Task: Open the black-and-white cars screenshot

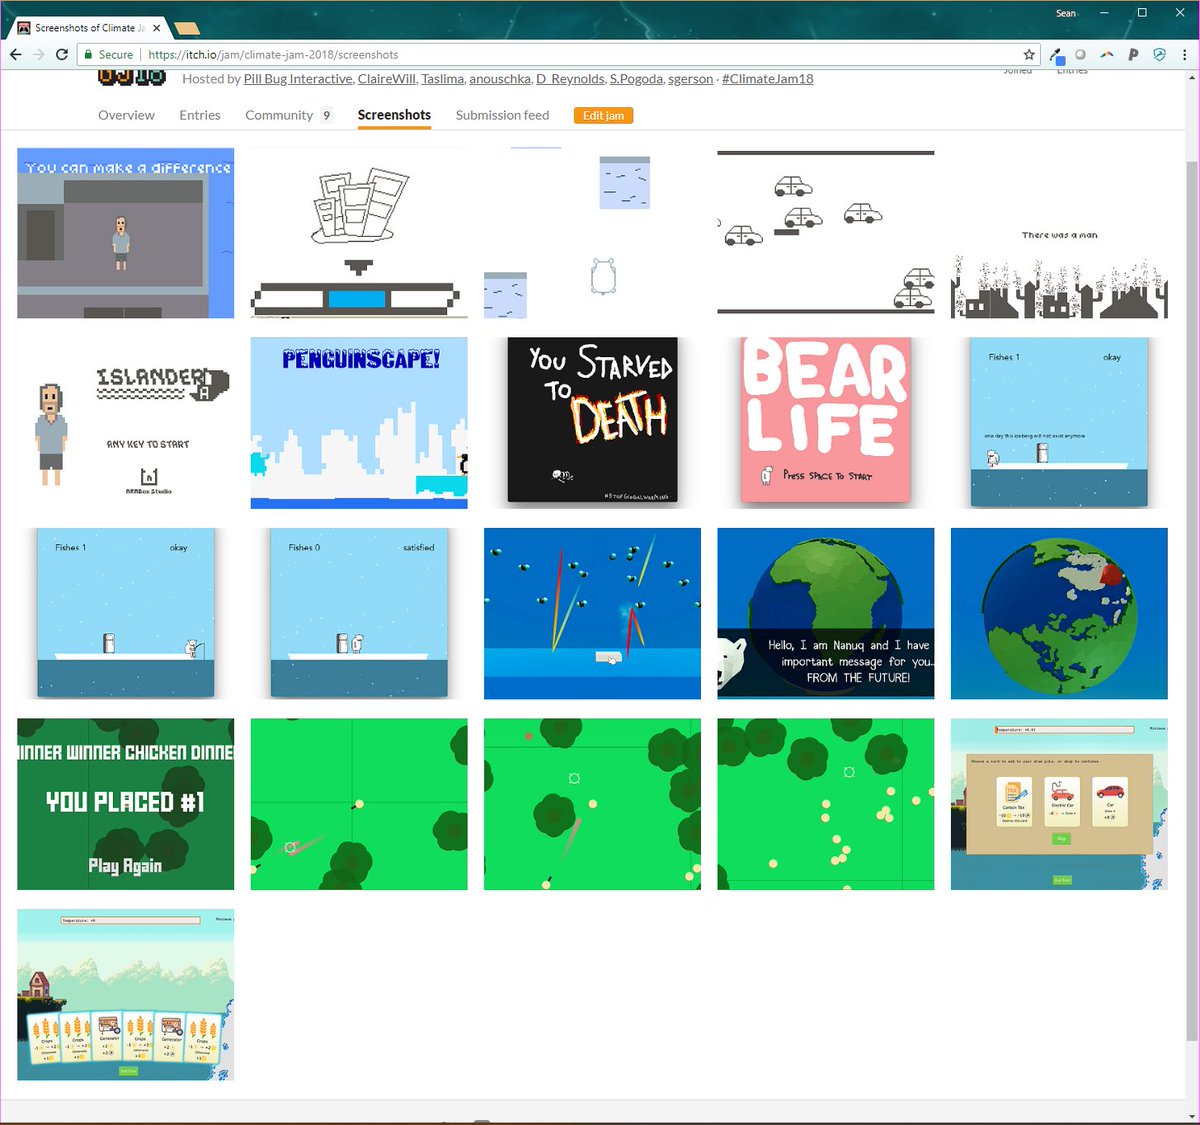Action: click(x=825, y=233)
